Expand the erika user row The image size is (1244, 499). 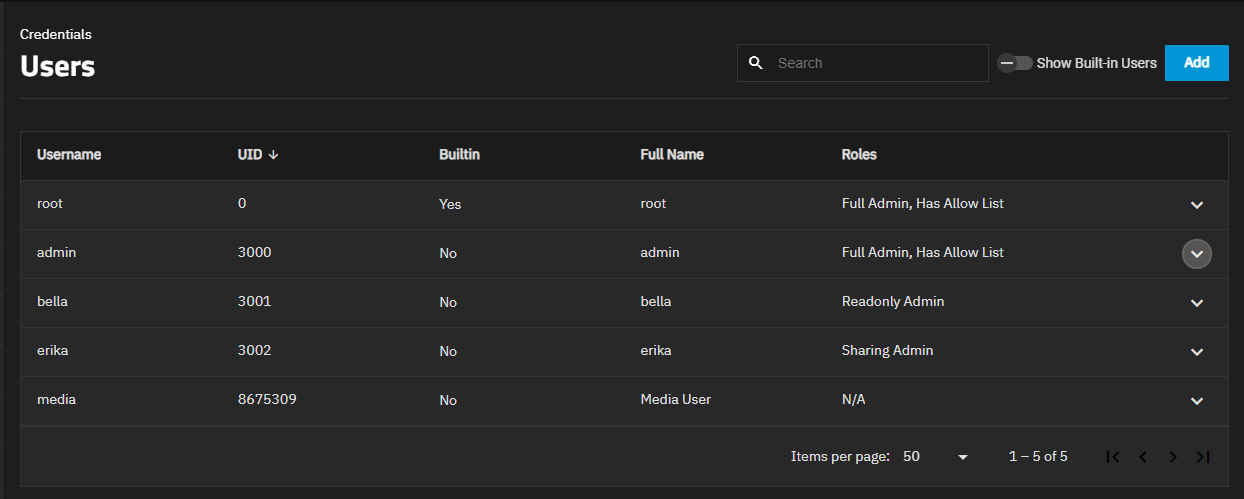pos(1196,352)
